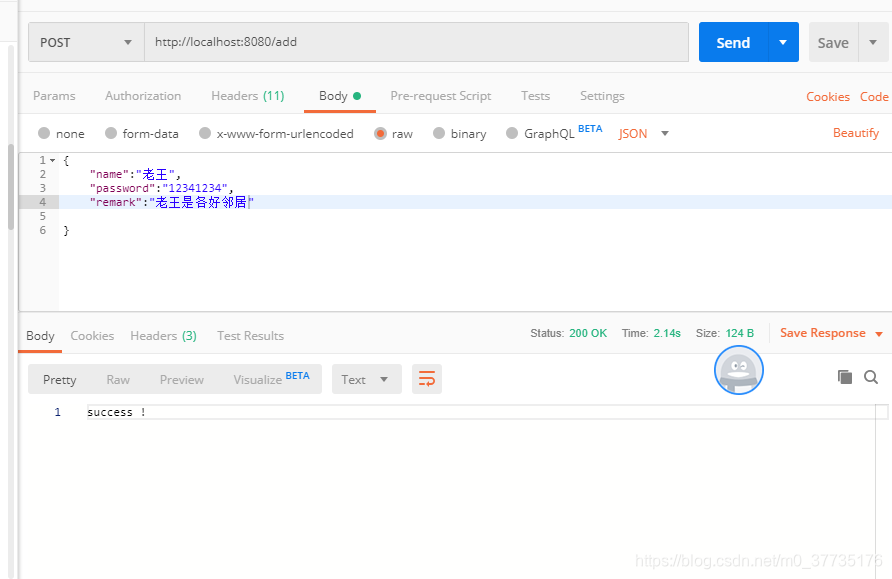Click the 124 B size value
The width and height of the screenshot is (892, 579).
tap(740, 333)
